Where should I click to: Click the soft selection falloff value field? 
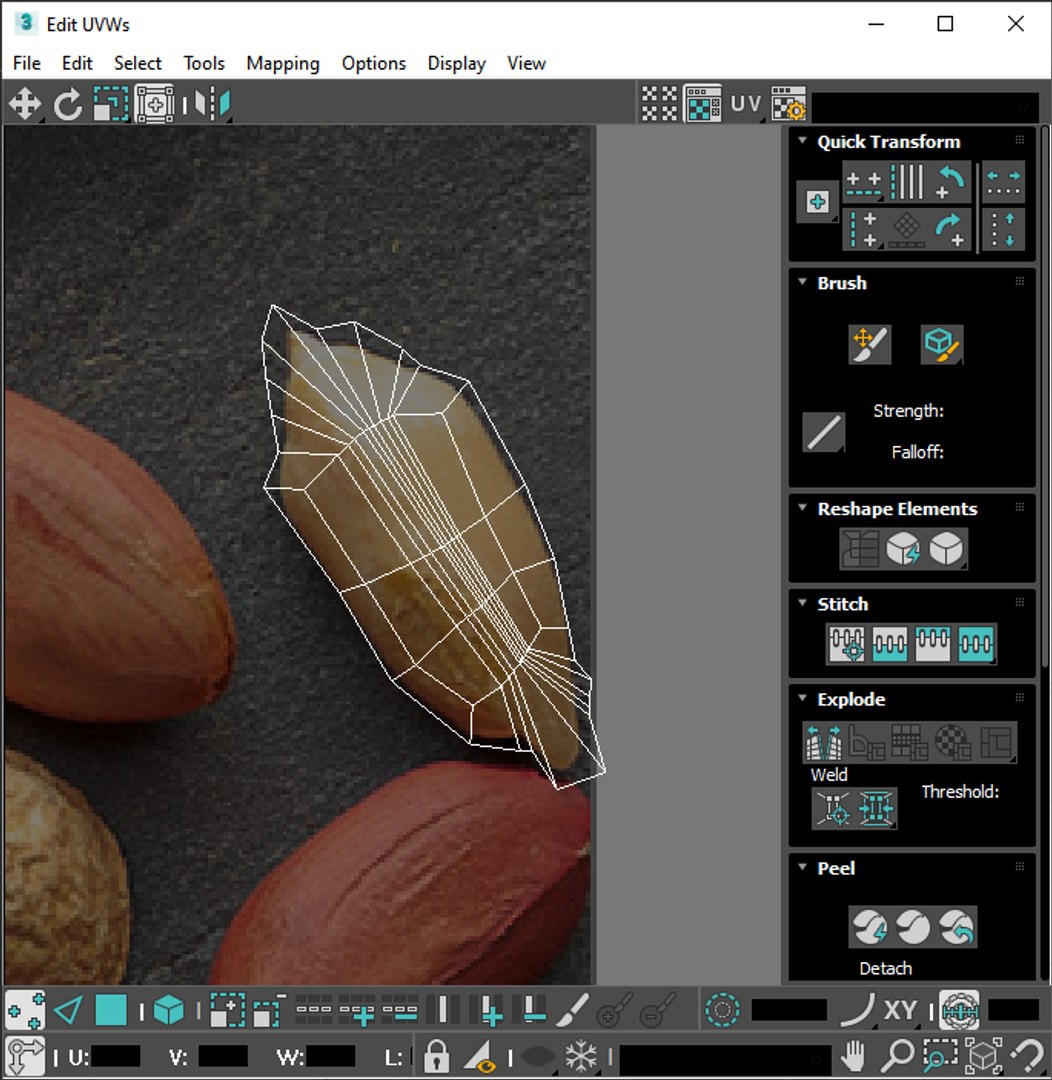[x=789, y=1010]
